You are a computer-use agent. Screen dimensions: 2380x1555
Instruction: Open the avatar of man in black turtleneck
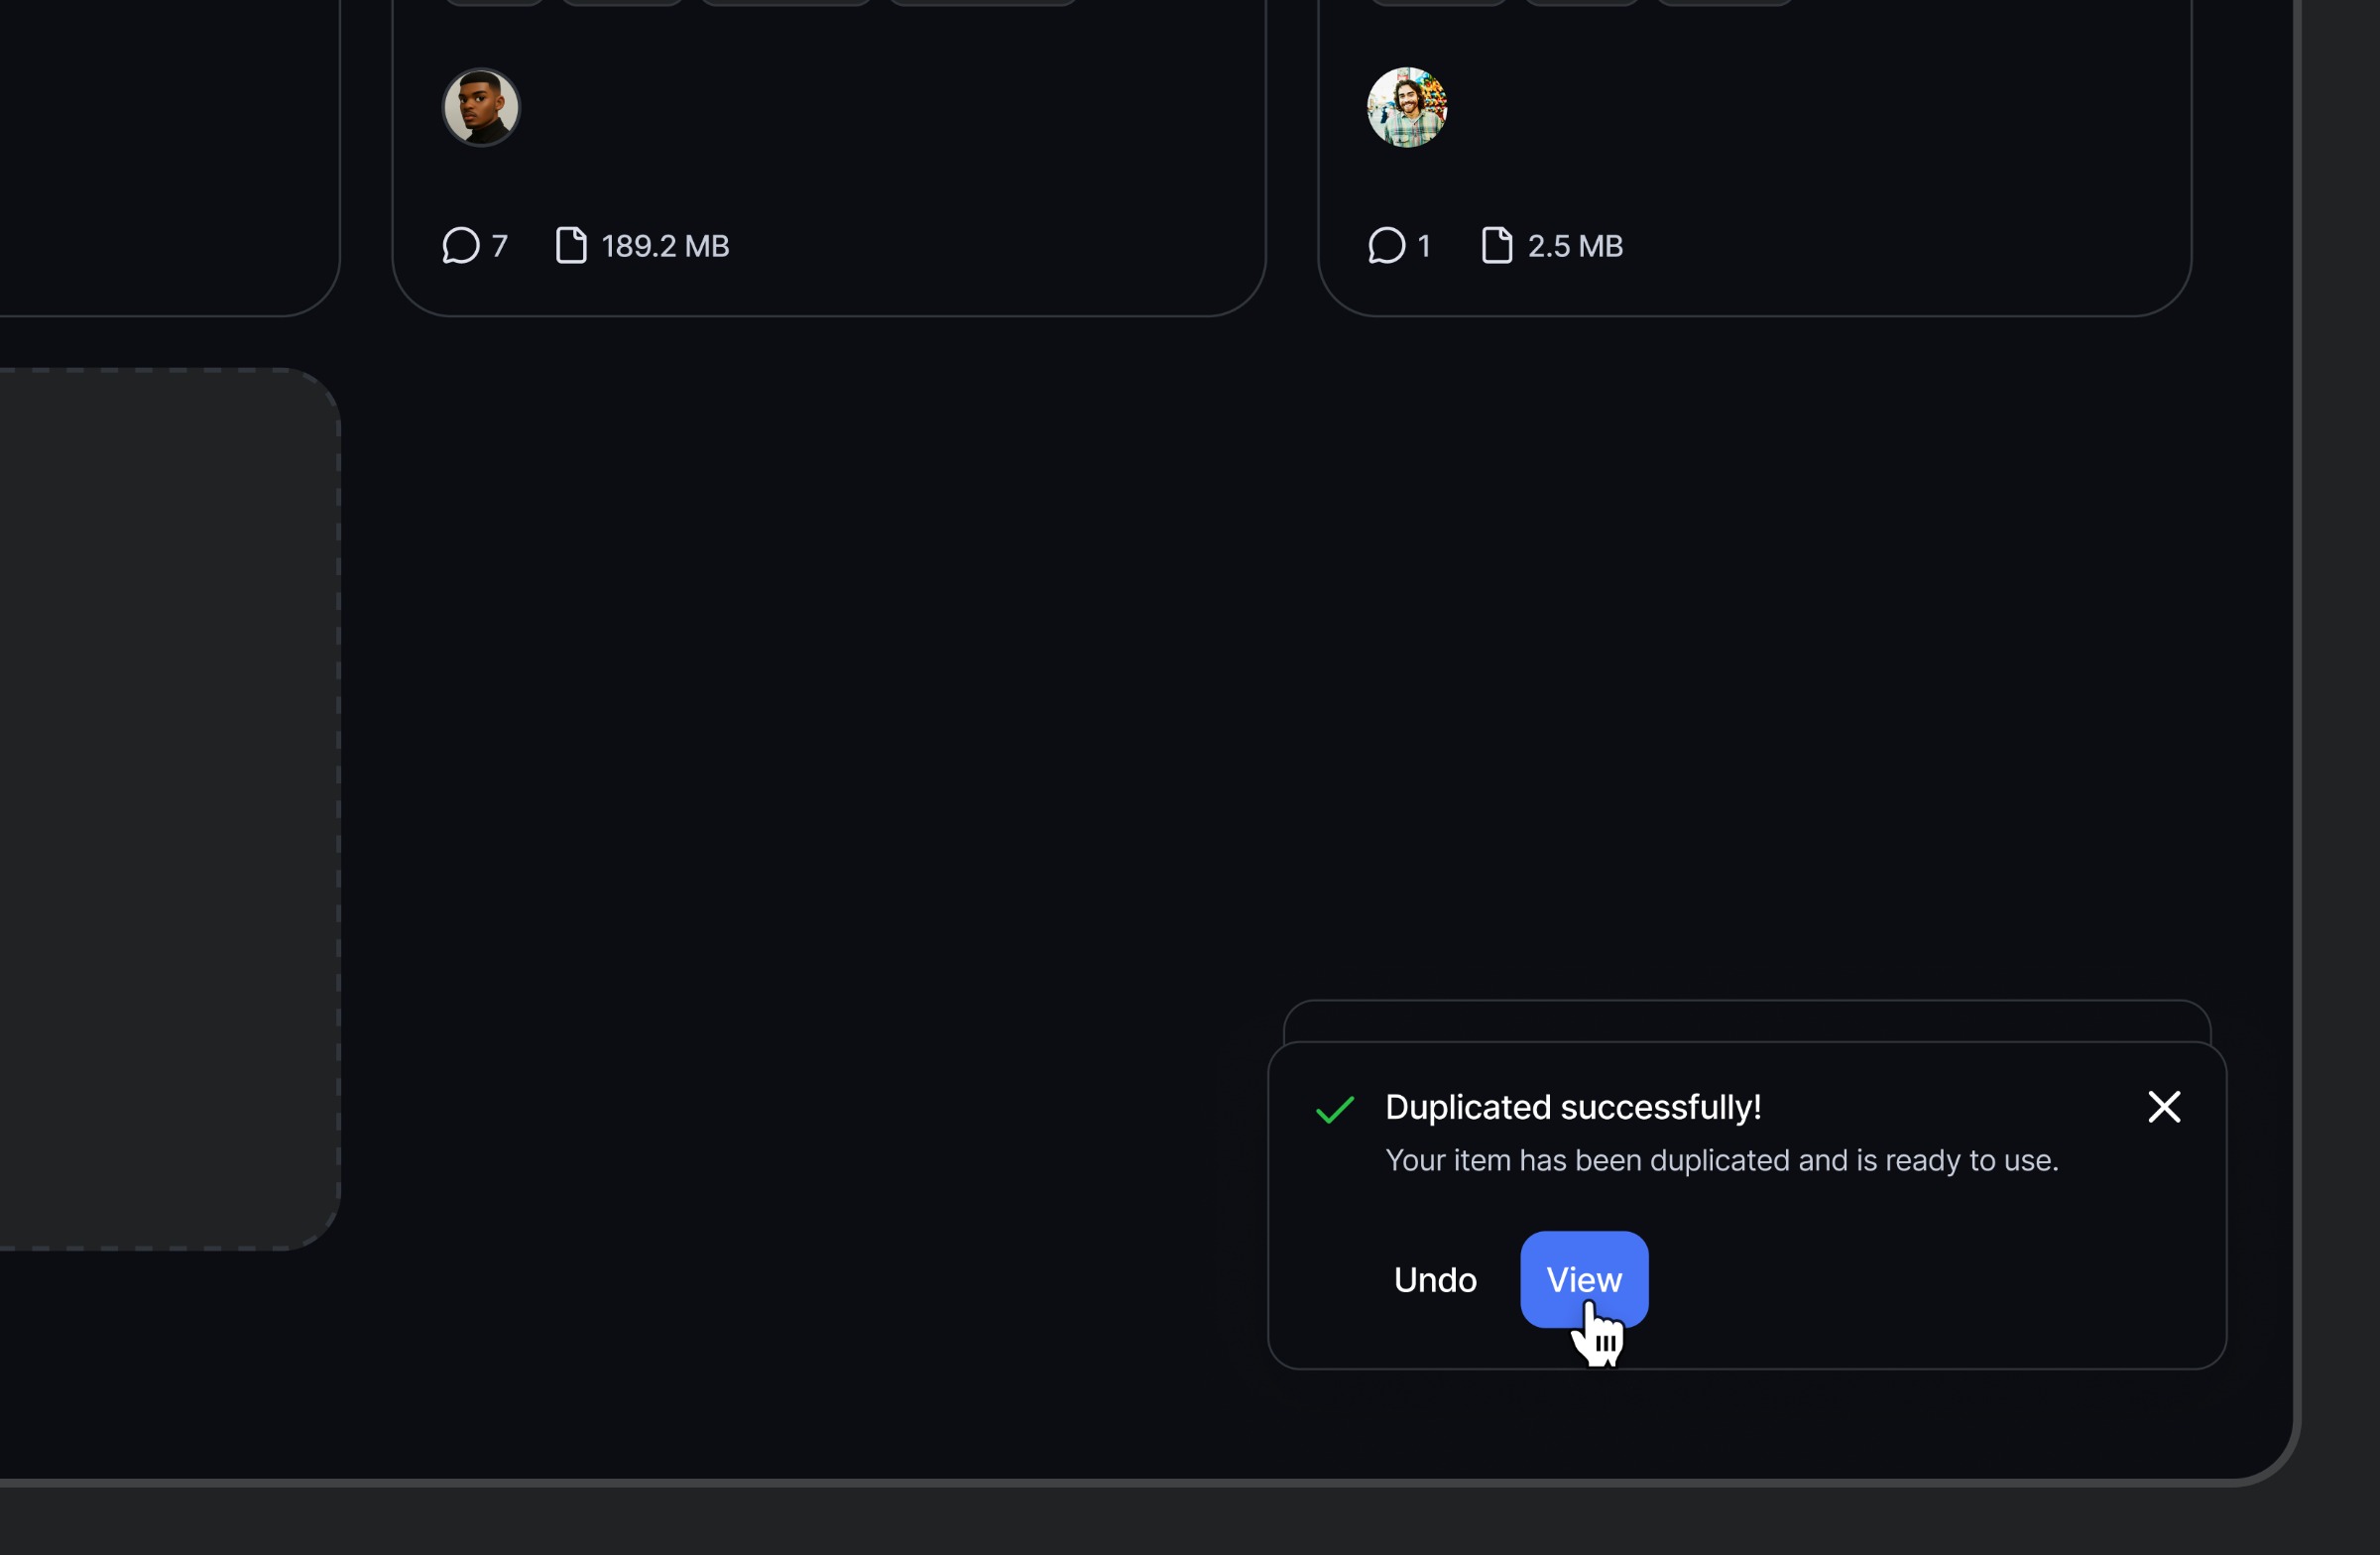tap(481, 107)
